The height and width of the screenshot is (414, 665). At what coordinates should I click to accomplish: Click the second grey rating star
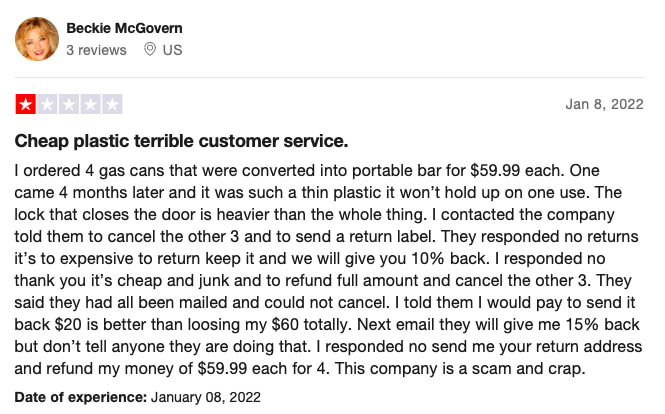(48, 104)
